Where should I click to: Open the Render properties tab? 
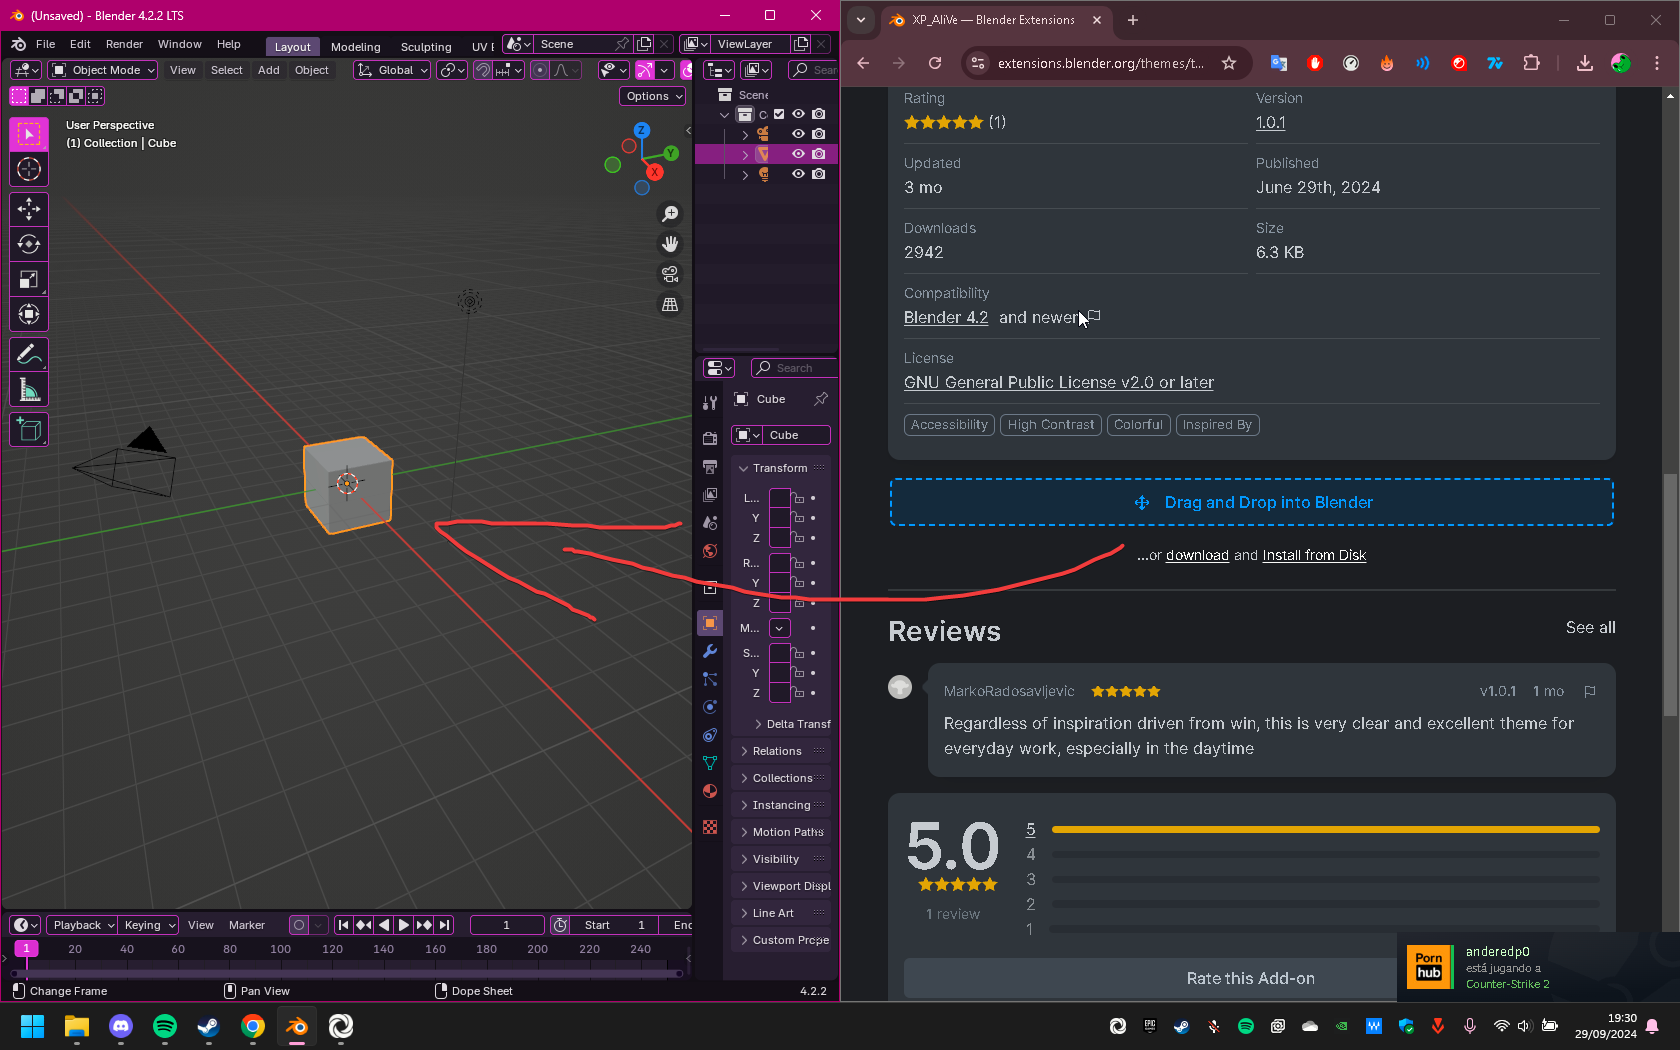click(x=710, y=438)
